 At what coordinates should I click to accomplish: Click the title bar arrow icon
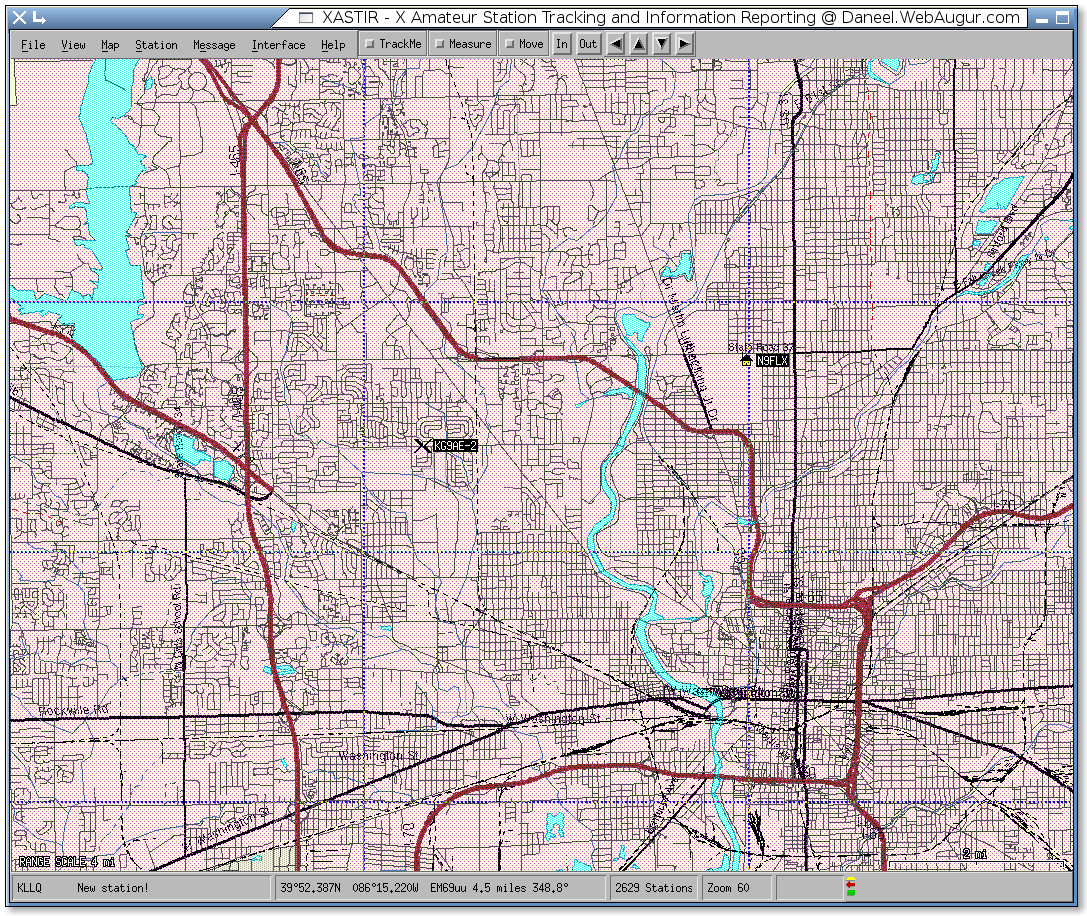(x=39, y=18)
